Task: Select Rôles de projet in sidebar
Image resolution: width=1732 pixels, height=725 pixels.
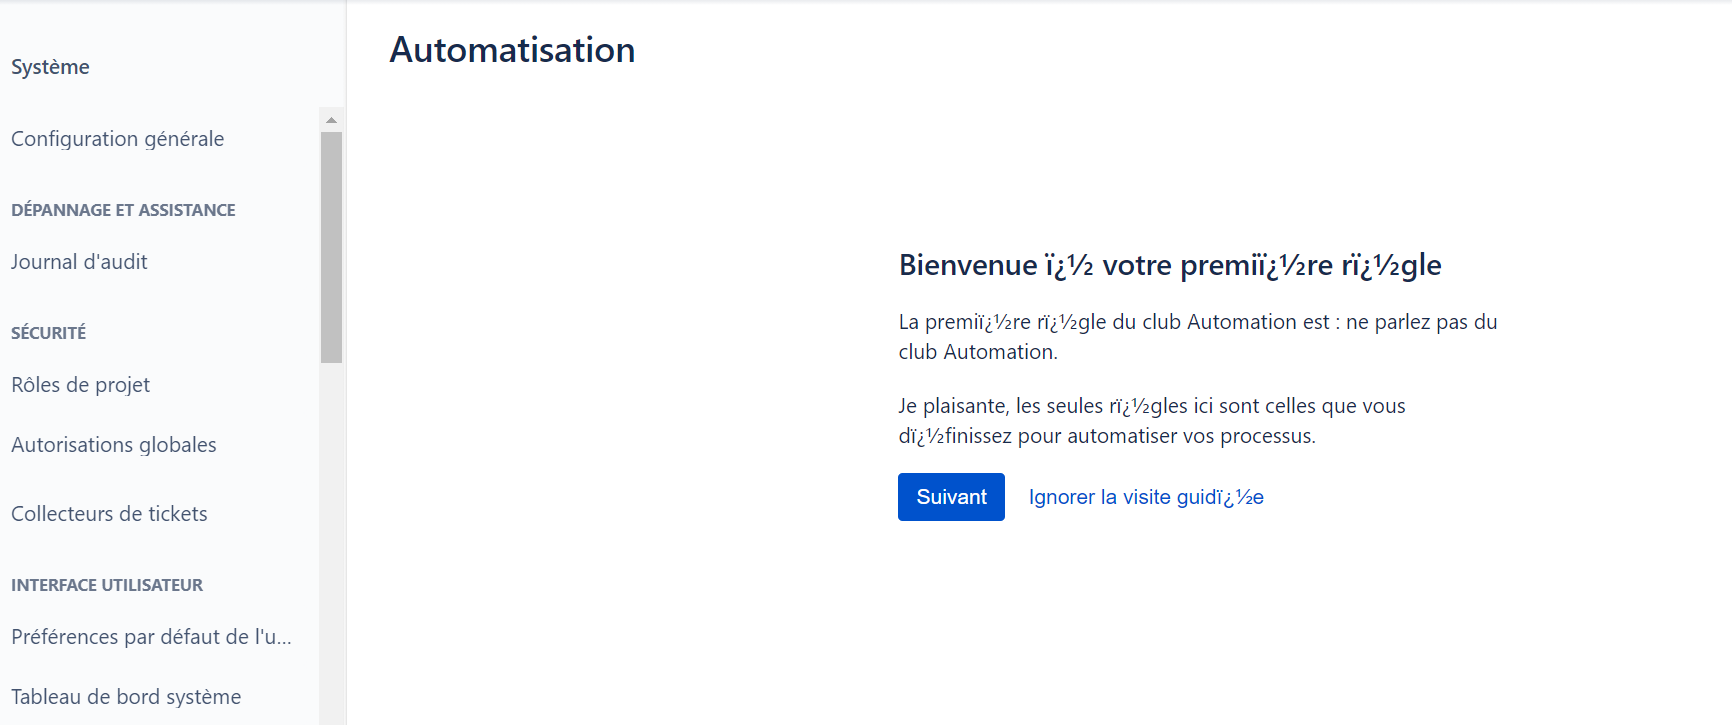Action: click(x=80, y=385)
